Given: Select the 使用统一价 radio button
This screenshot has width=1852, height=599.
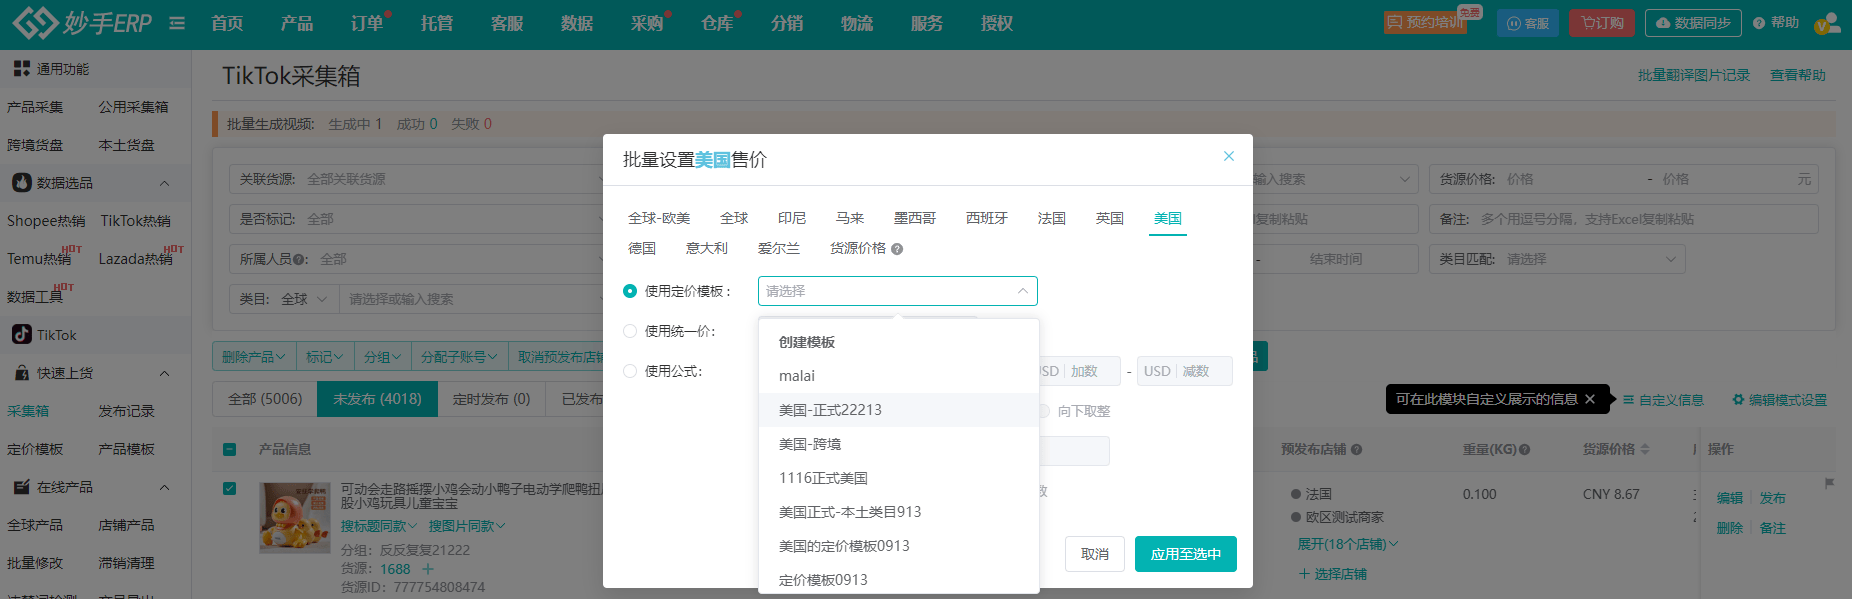Looking at the screenshot, I should click(630, 331).
